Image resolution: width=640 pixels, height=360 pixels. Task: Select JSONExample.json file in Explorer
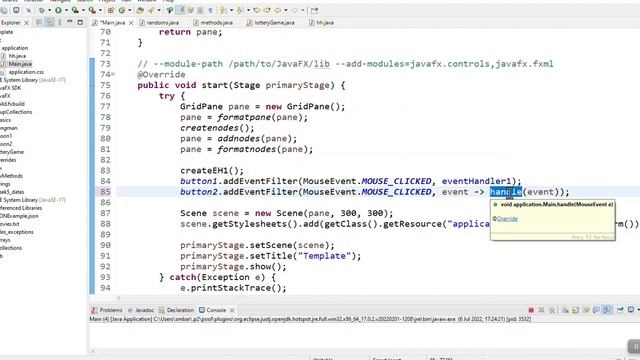[x=19, y=216]
